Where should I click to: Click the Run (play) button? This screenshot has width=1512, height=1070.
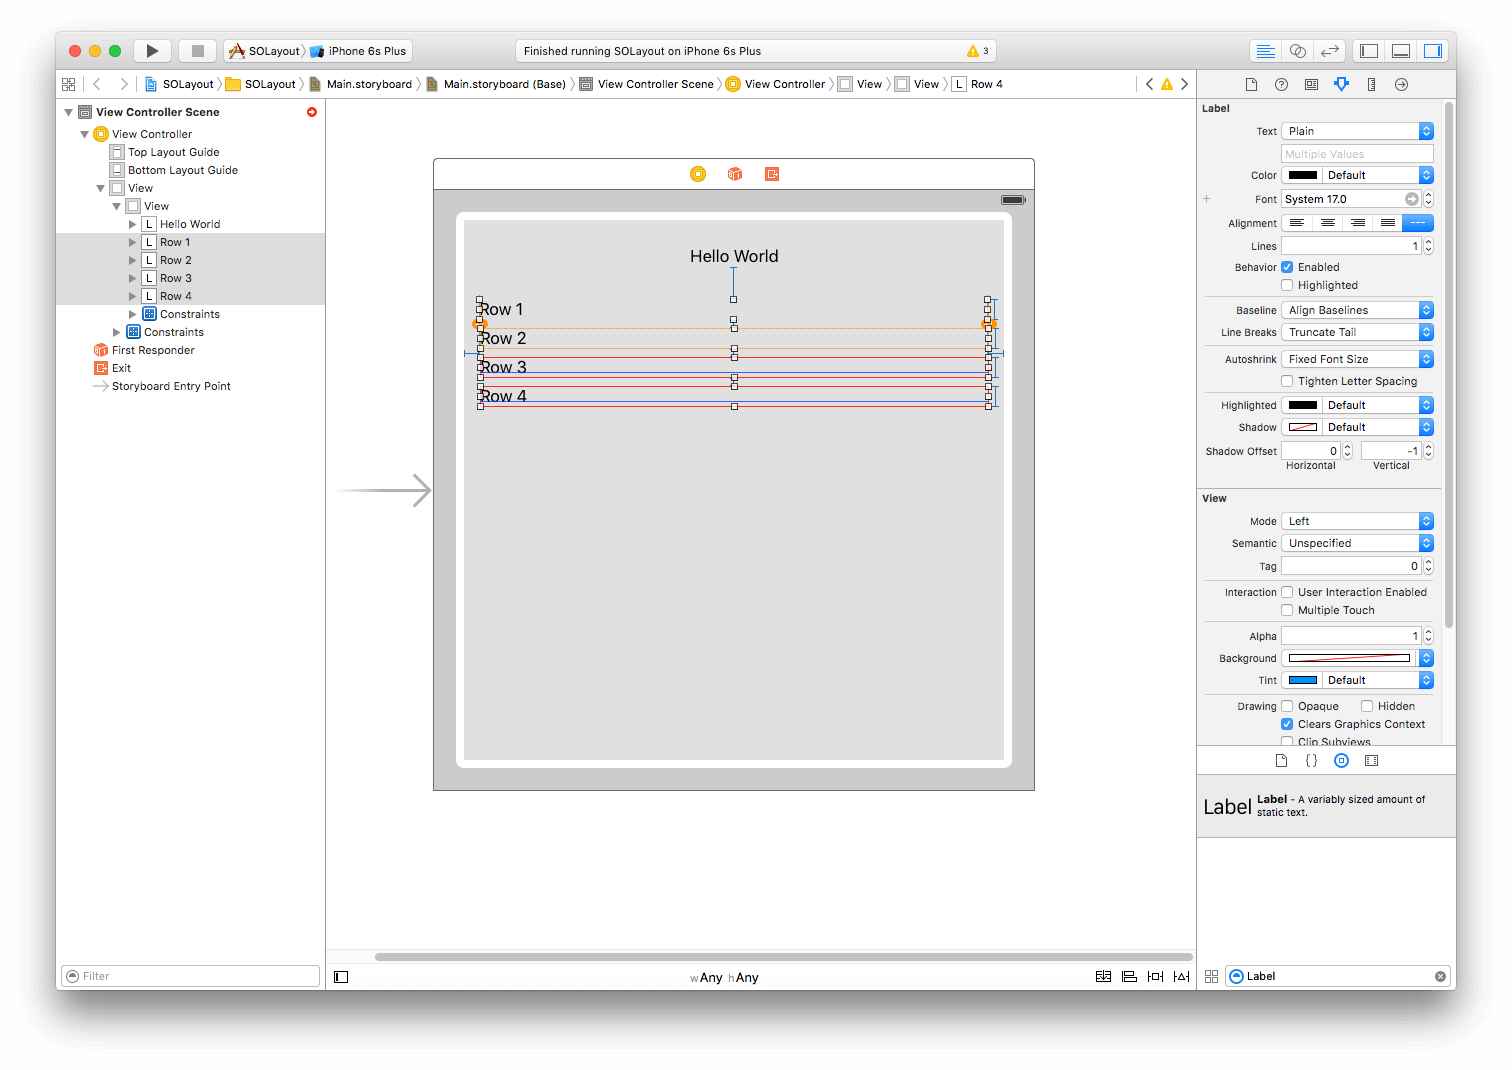tap(152, 51)
